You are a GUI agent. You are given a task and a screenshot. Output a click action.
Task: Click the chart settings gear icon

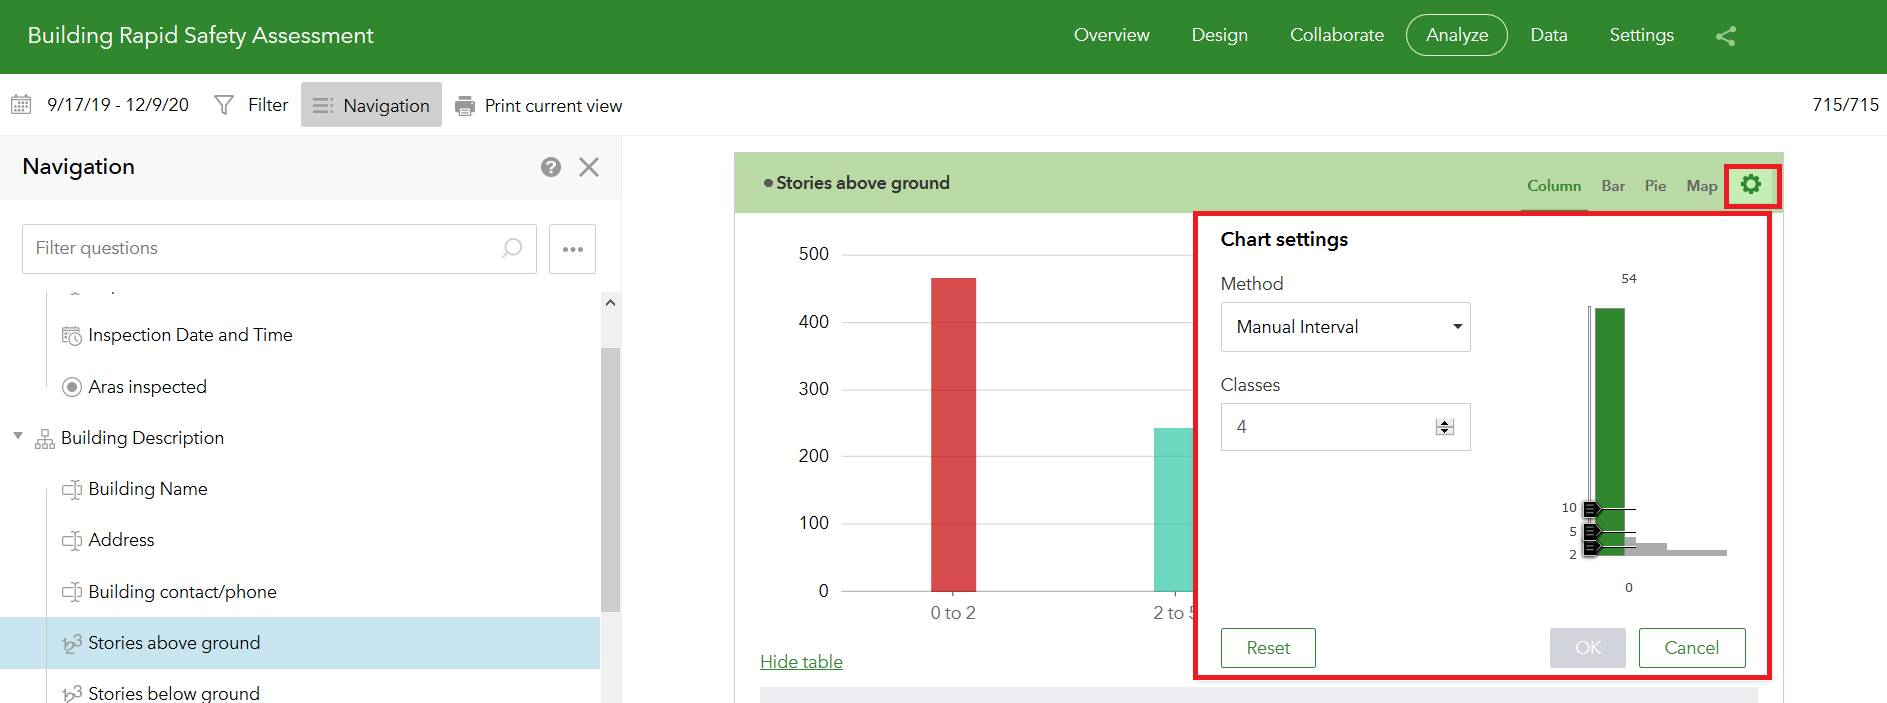pos(1751,185)
